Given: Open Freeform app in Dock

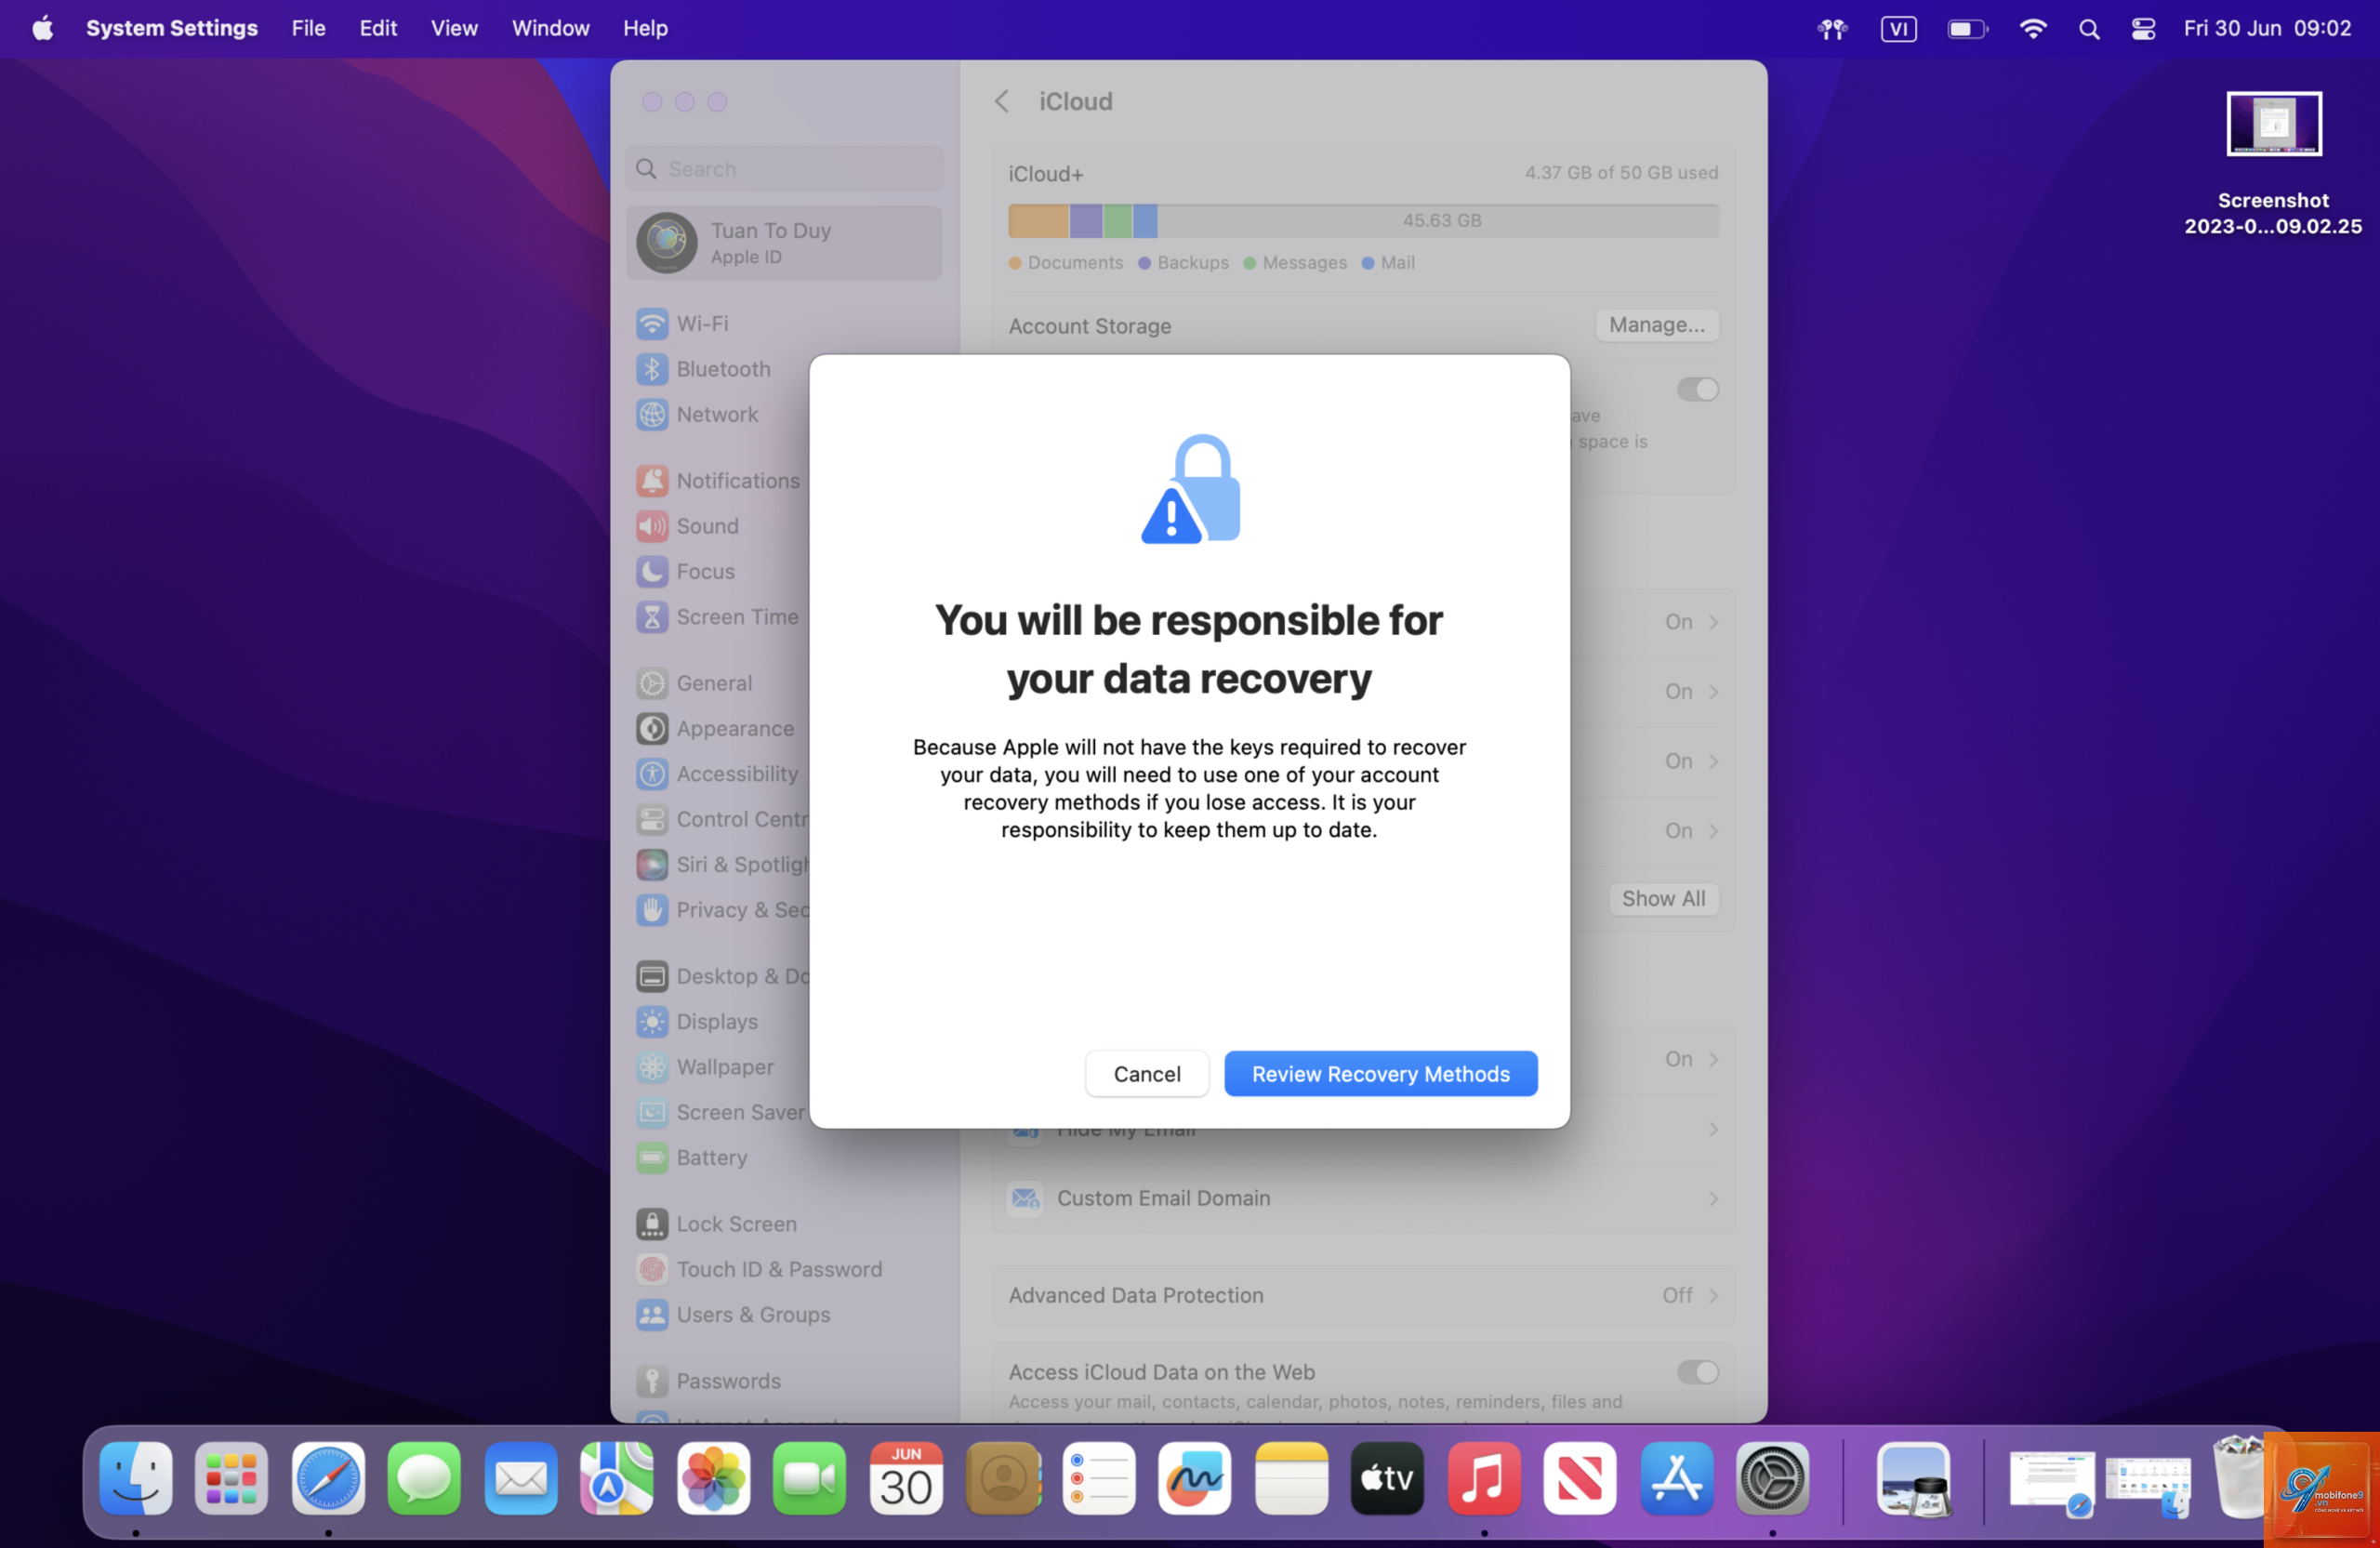Looking at the screenshot, I should click(1195, 1478).
